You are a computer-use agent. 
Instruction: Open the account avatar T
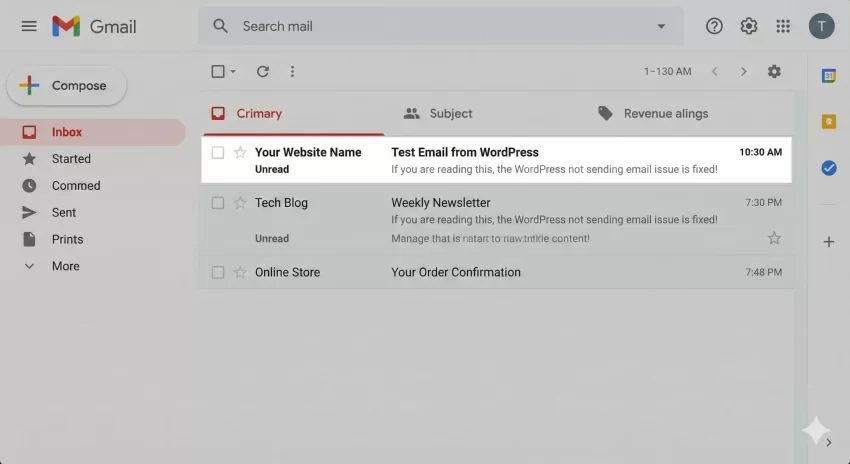[x=821, y=26]
